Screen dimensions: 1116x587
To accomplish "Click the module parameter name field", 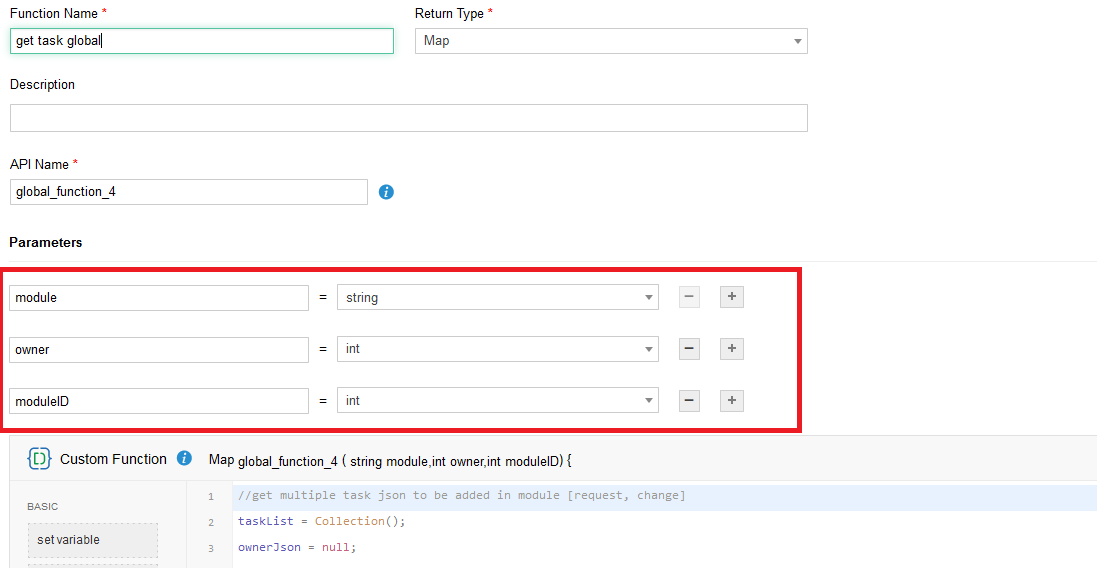I will point(159,297).
